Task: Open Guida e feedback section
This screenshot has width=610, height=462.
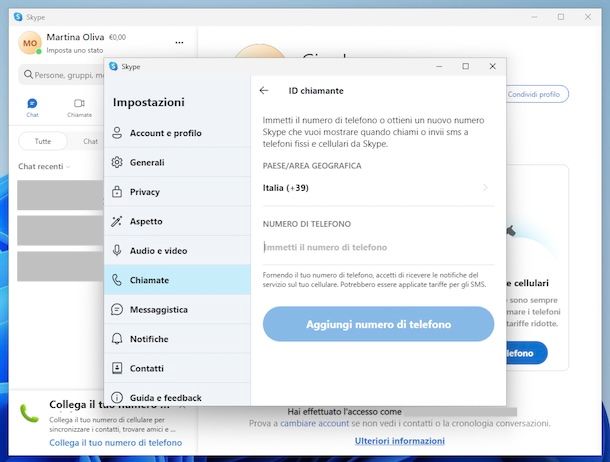Action: pyautogui.click(x=177, y=397)
